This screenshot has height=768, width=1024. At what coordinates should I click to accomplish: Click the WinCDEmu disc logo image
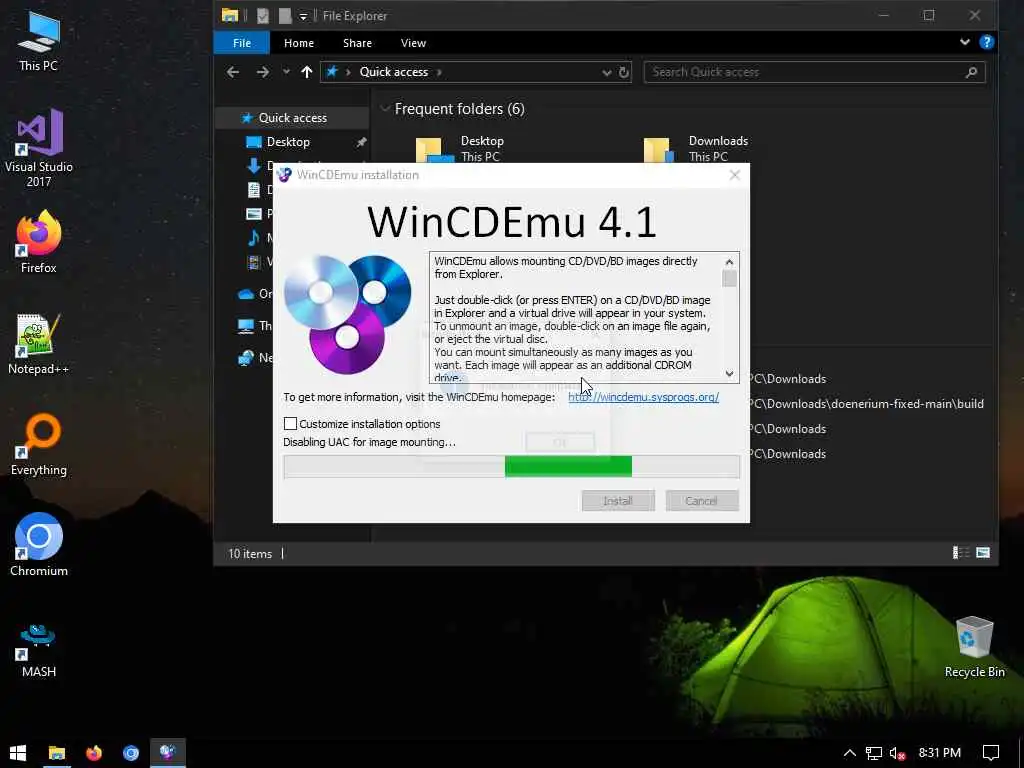tap(347, 314)
